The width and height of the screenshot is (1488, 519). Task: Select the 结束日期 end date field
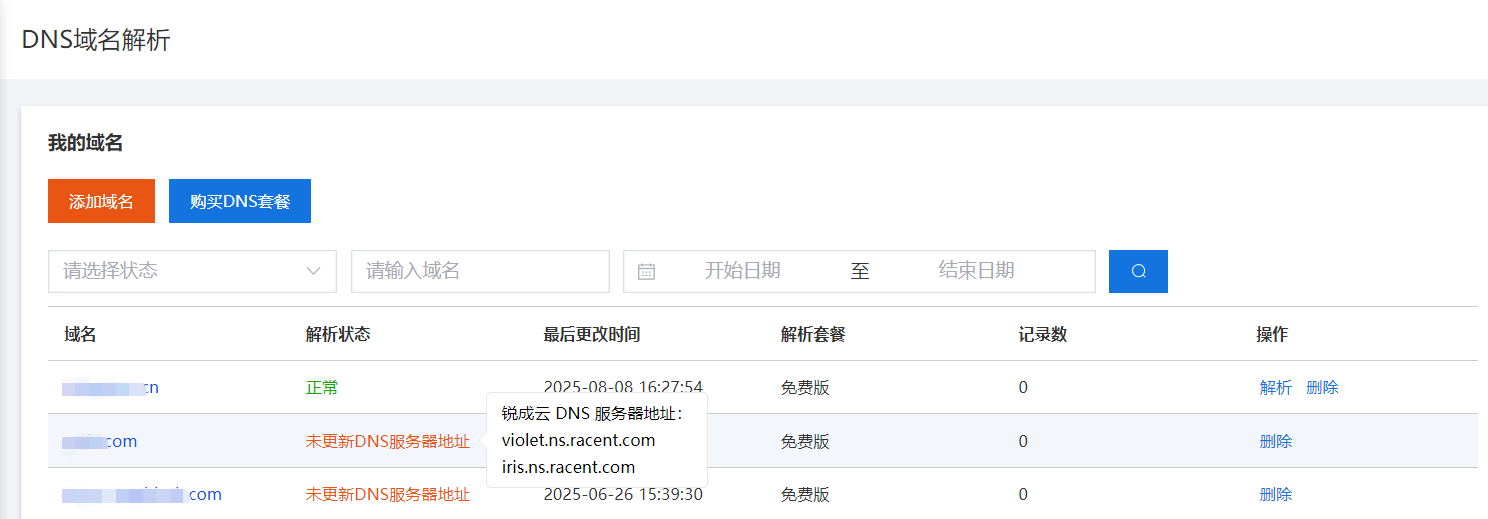[x=976, y=271]
